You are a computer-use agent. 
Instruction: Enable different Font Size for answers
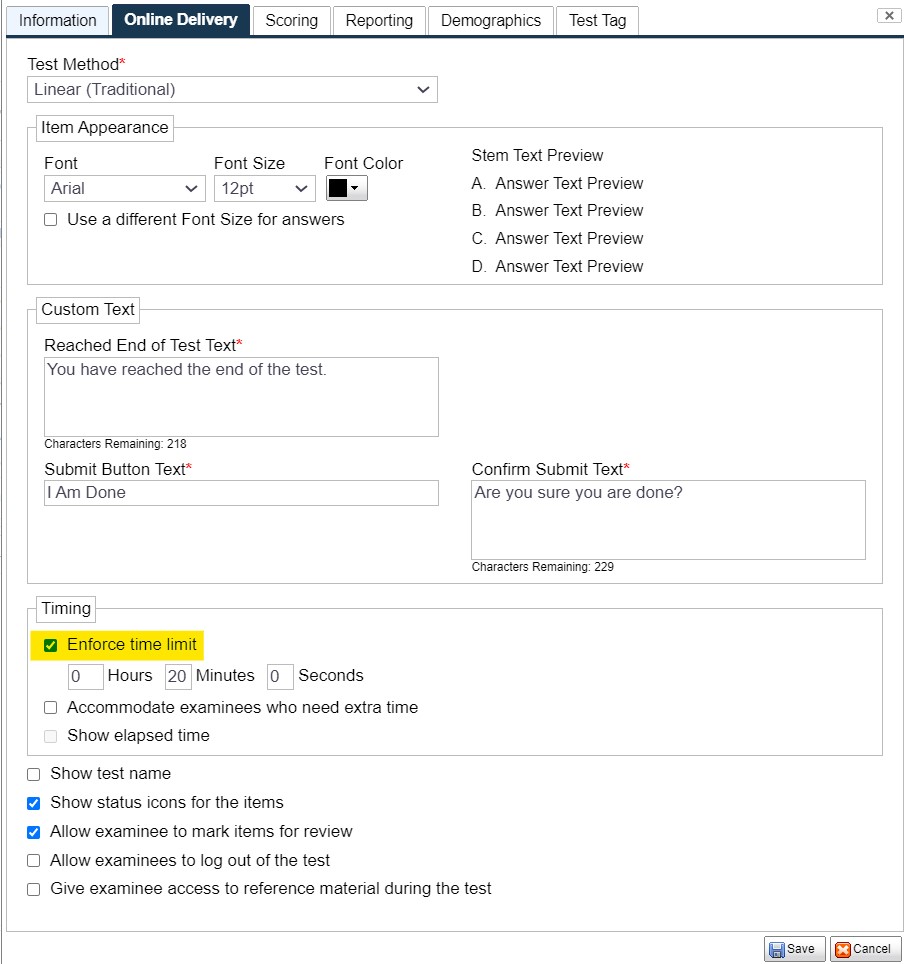[50, 219]
